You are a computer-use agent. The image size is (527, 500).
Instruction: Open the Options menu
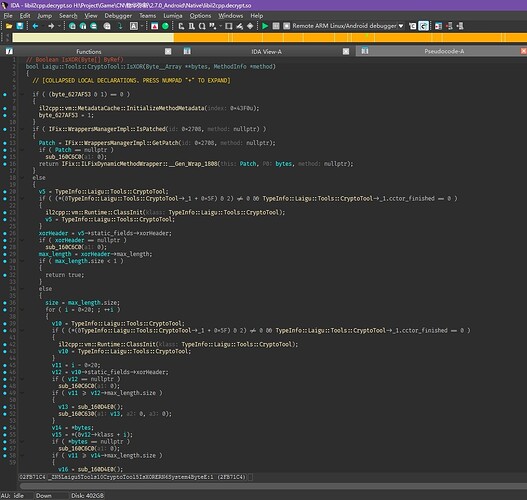point(200,15)
